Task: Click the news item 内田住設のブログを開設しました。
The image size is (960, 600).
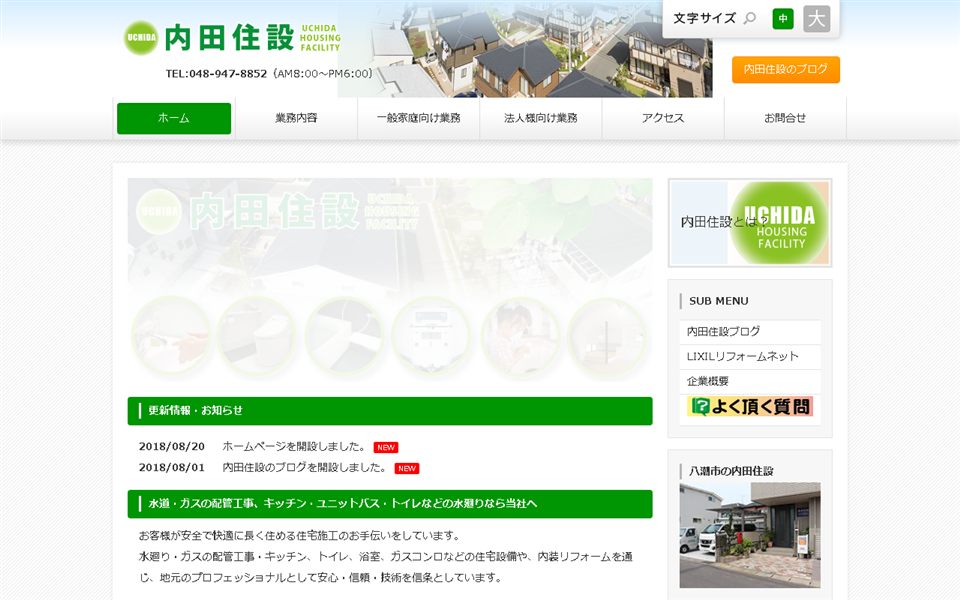Action: [x=304, y=467]
